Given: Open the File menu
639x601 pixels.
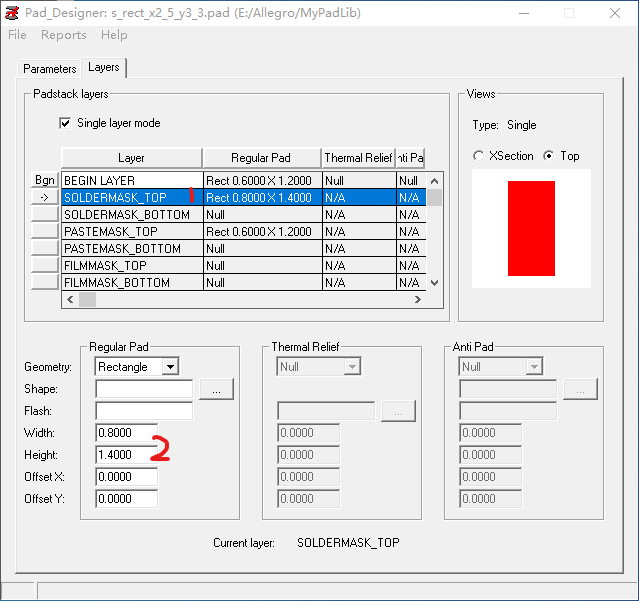Looking at the screenshot, I should click(17, 35).
